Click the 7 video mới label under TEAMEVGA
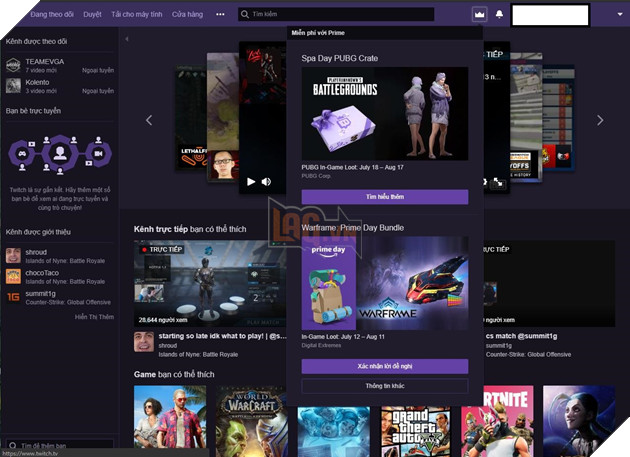 click(x=41, y=70)
